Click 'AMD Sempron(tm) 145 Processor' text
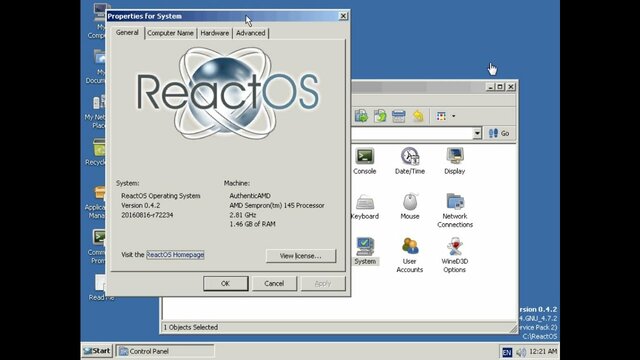This screenshot has height=360, width=640. [277, 205]
